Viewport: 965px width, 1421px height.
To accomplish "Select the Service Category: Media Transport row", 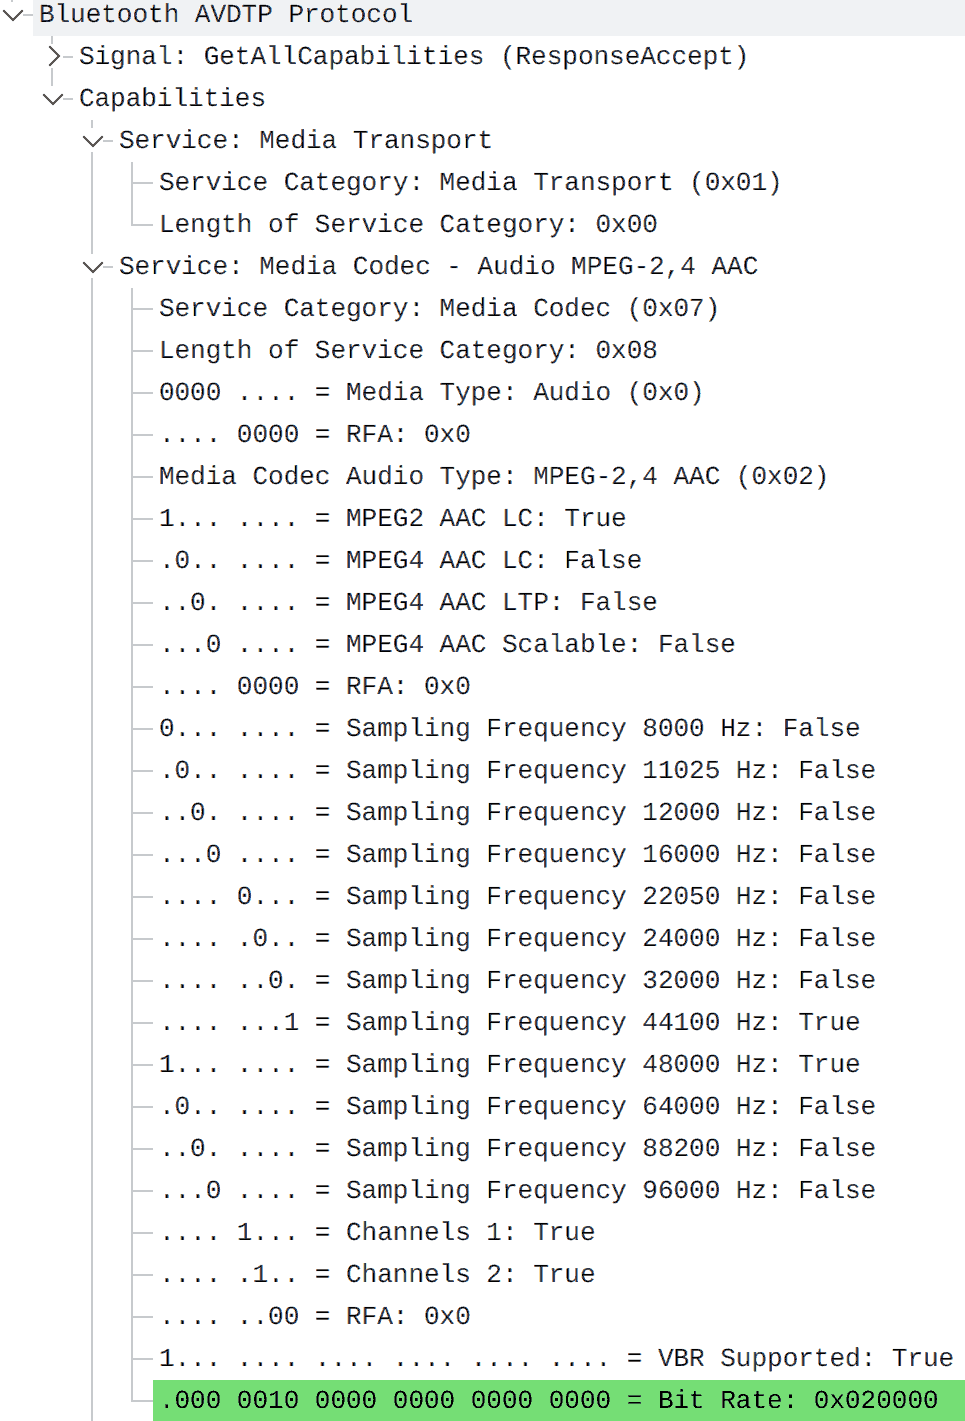I will coord(468,182).
